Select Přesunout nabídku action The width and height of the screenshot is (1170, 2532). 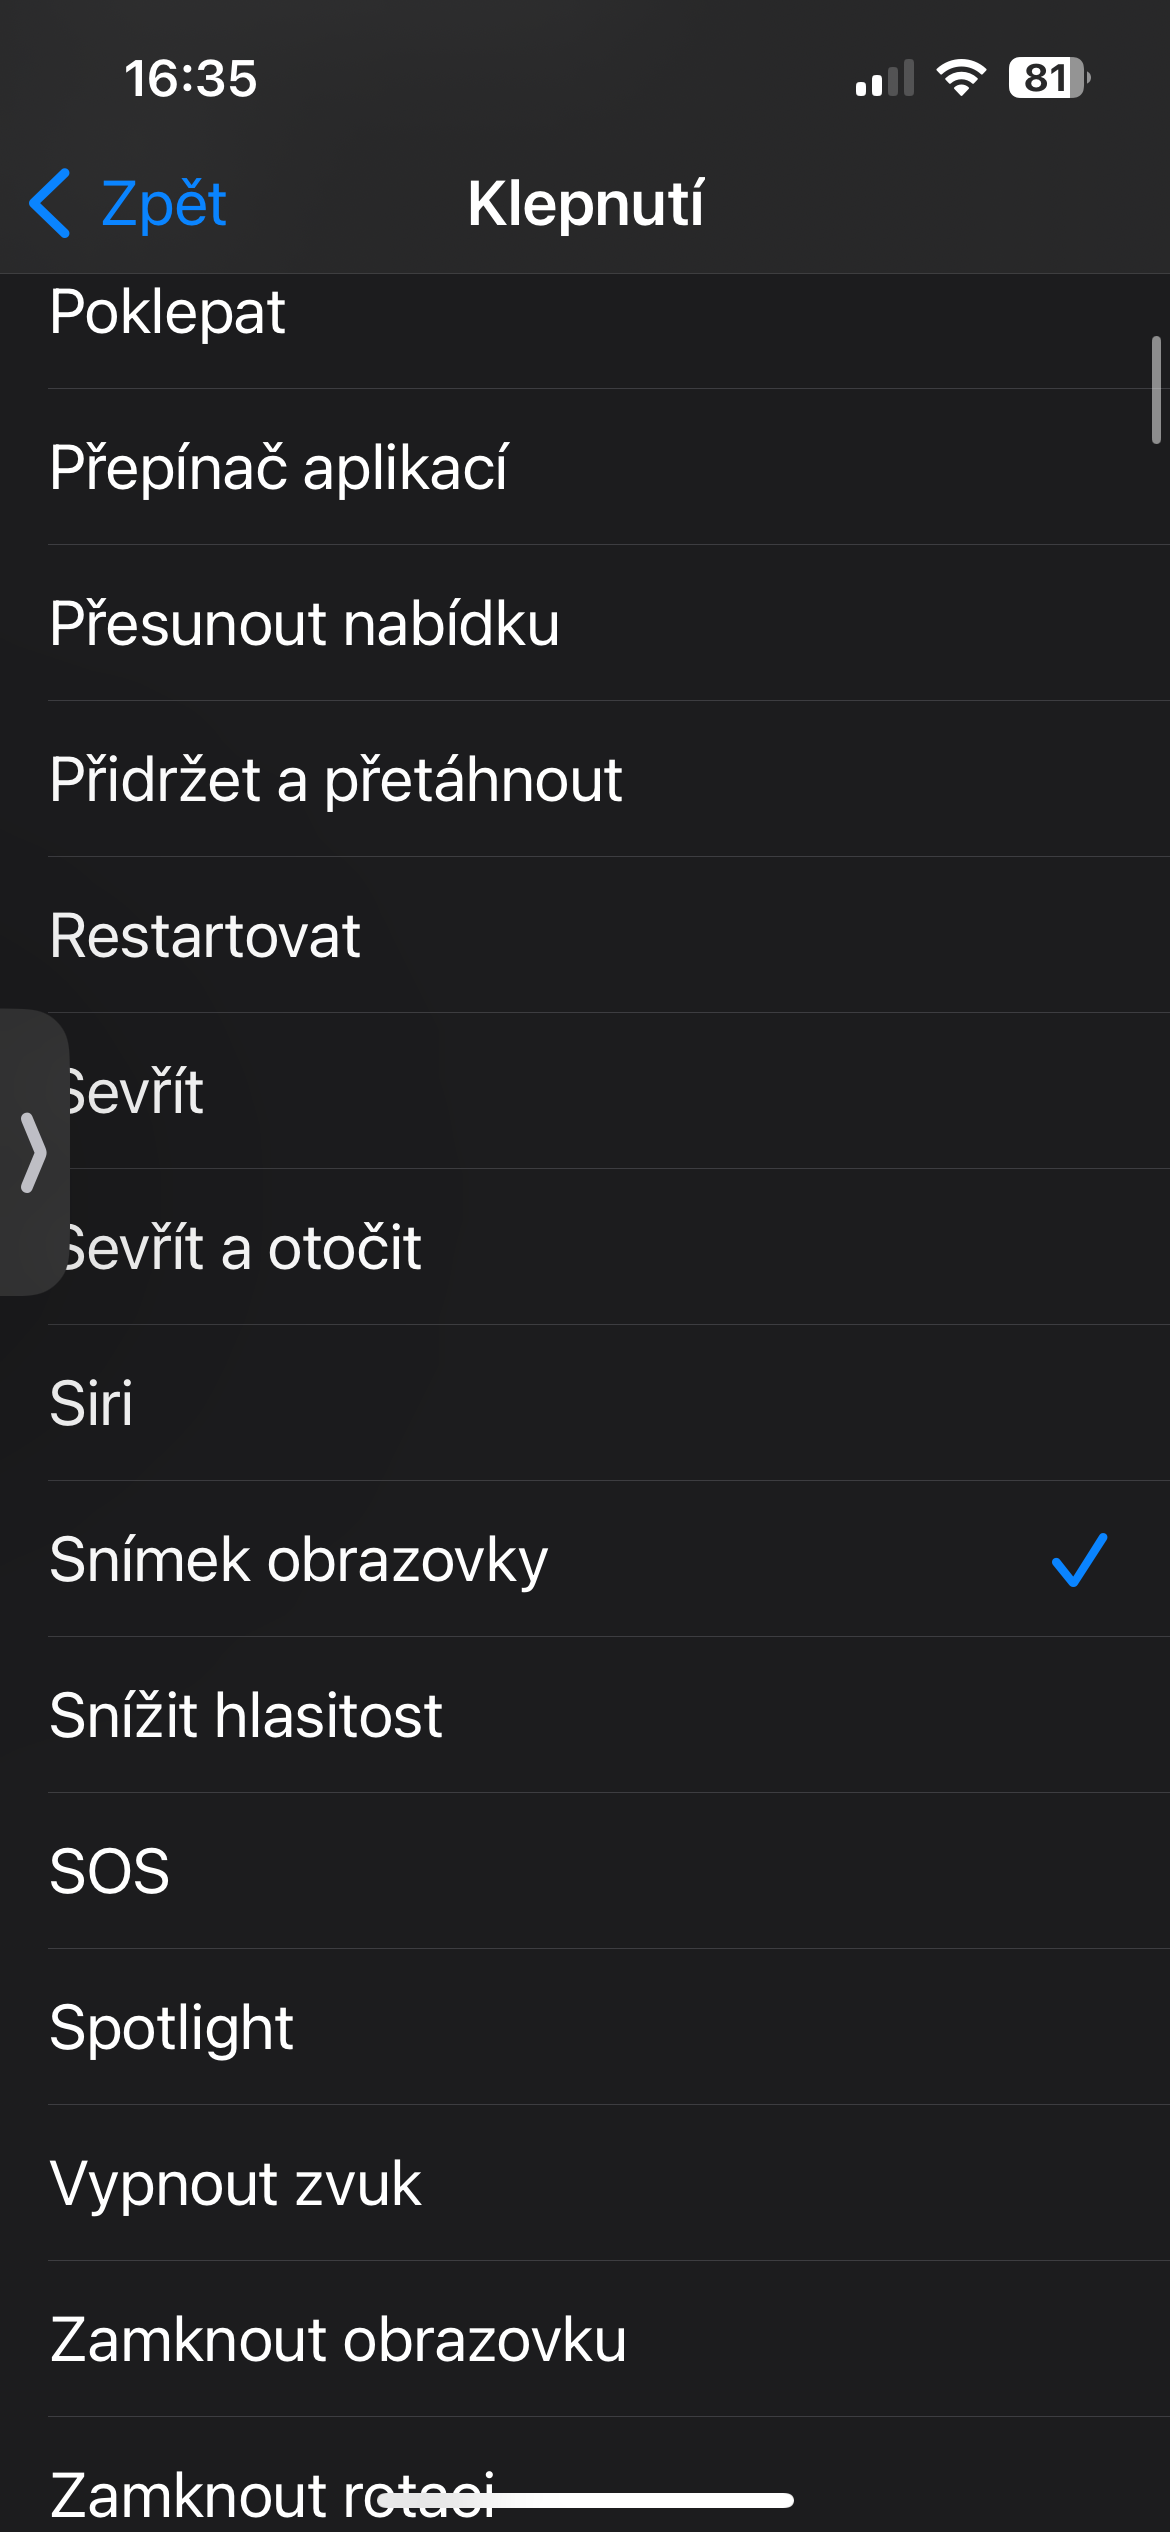[304, 624]
